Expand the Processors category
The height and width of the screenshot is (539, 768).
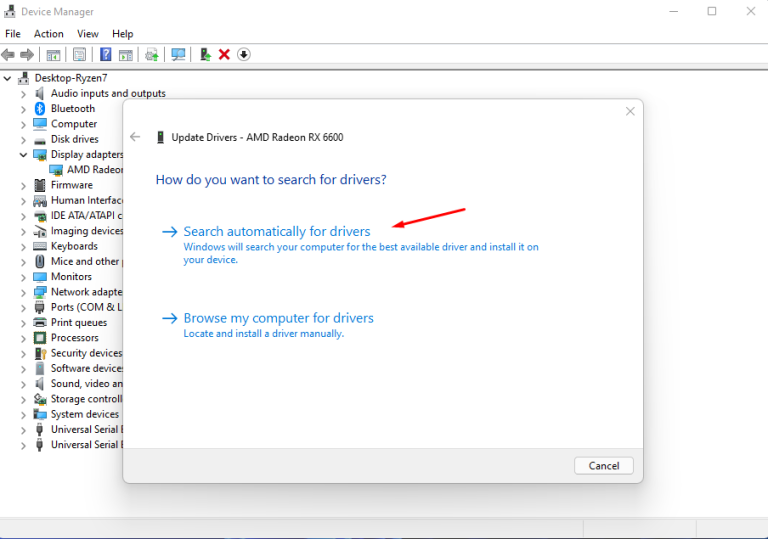pos(23,338)
